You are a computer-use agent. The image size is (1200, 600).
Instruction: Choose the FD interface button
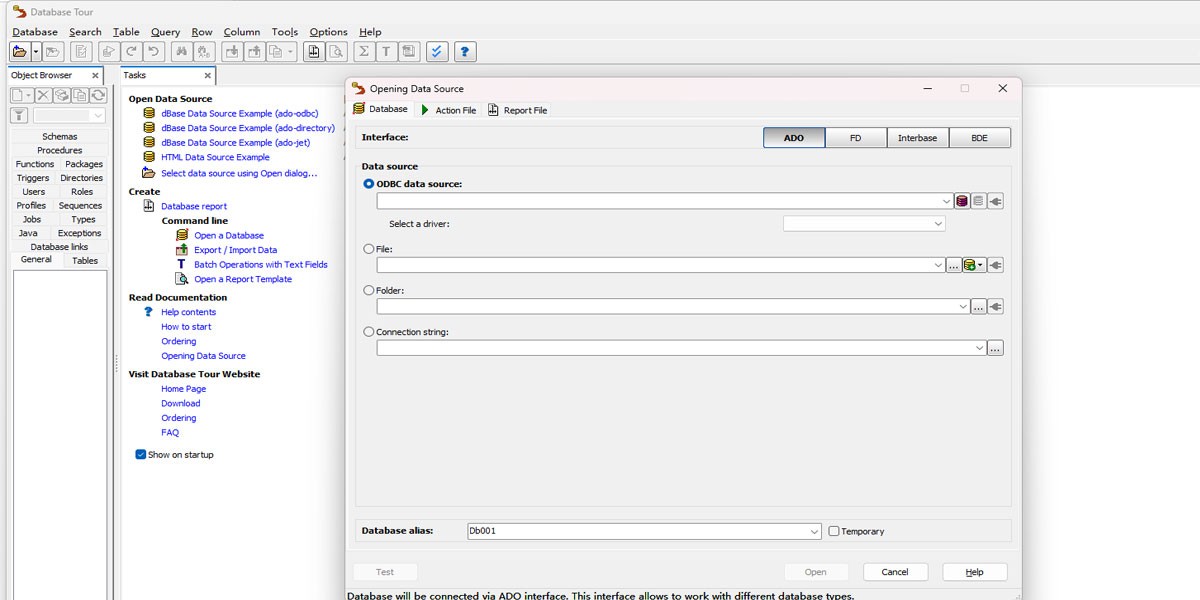[856, 138]
